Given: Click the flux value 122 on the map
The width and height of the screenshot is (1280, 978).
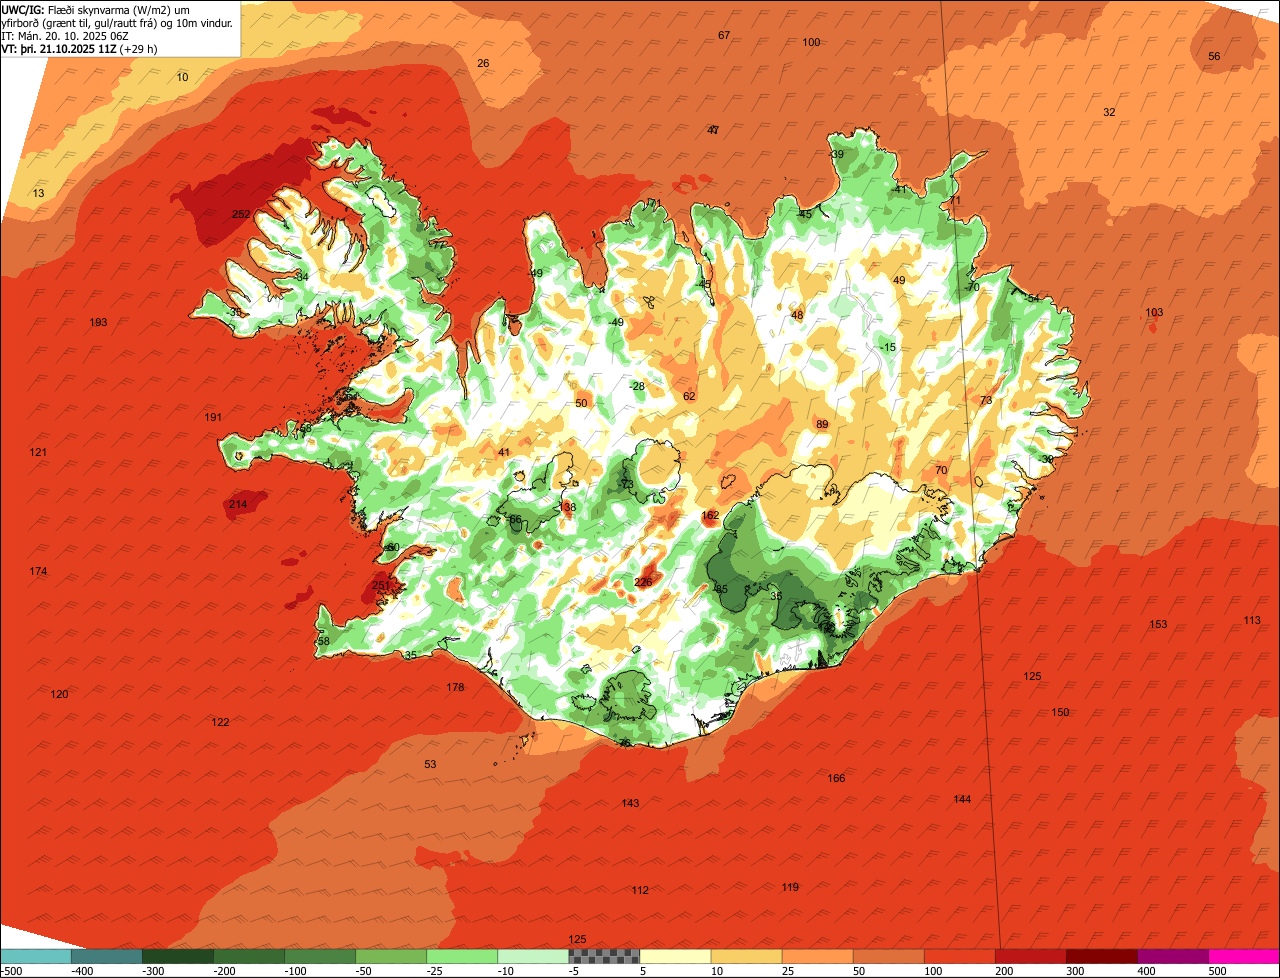Looking at the screenshot, I should pos(220,722).
